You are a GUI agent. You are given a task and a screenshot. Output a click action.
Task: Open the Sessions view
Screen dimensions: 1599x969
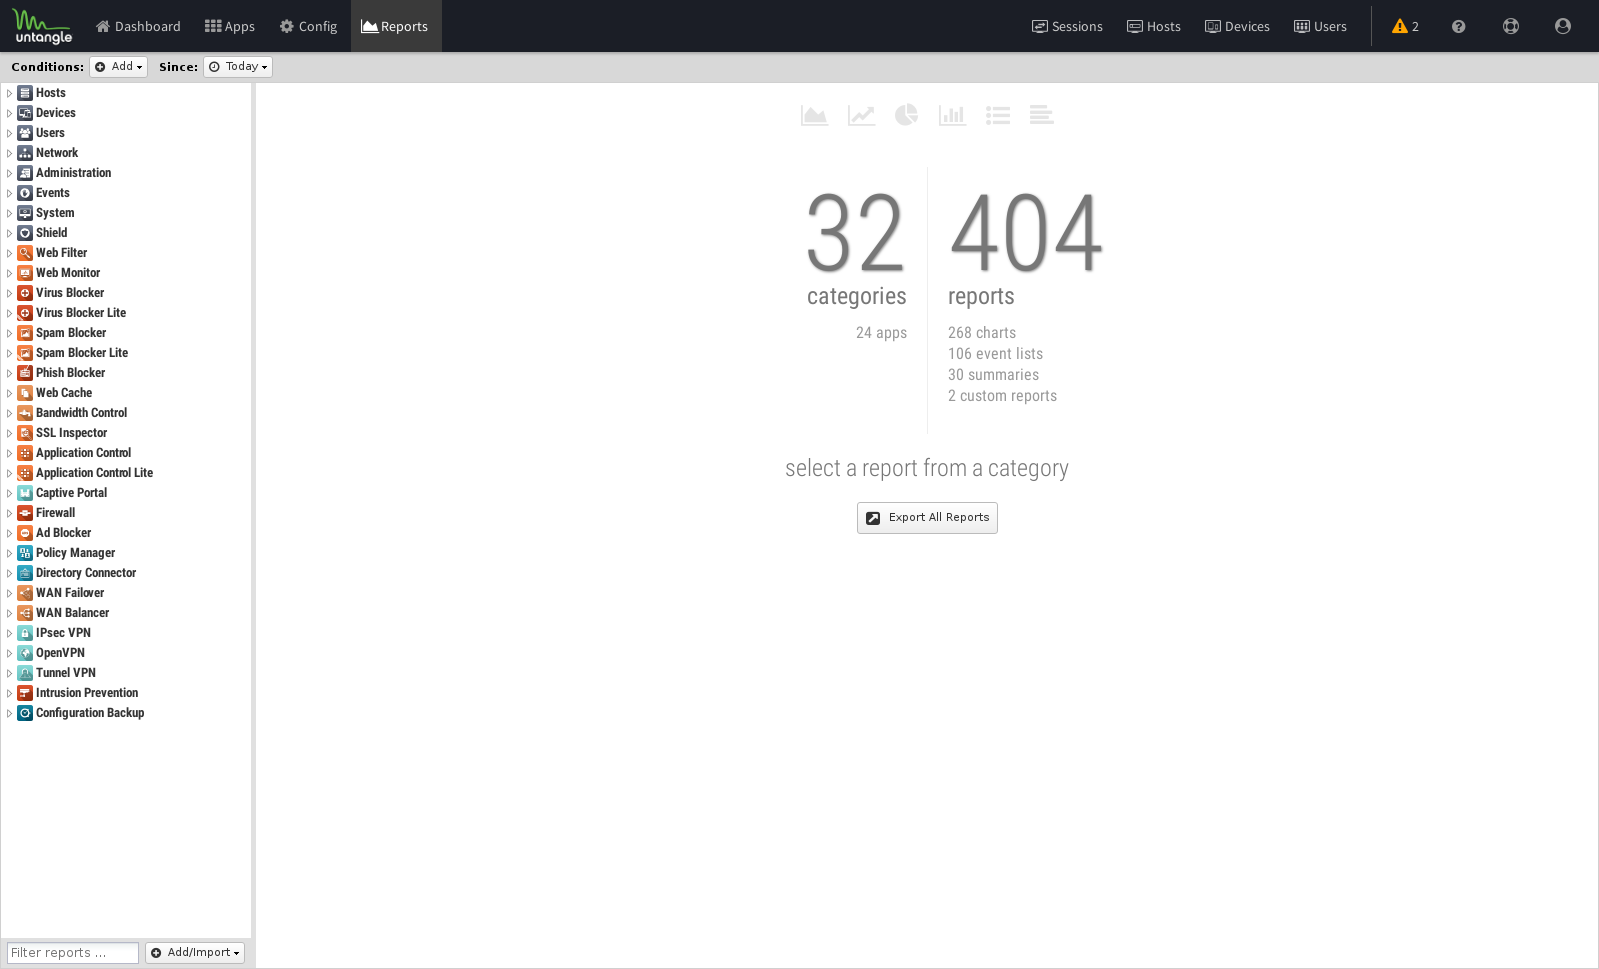[x=1067, y=26]
